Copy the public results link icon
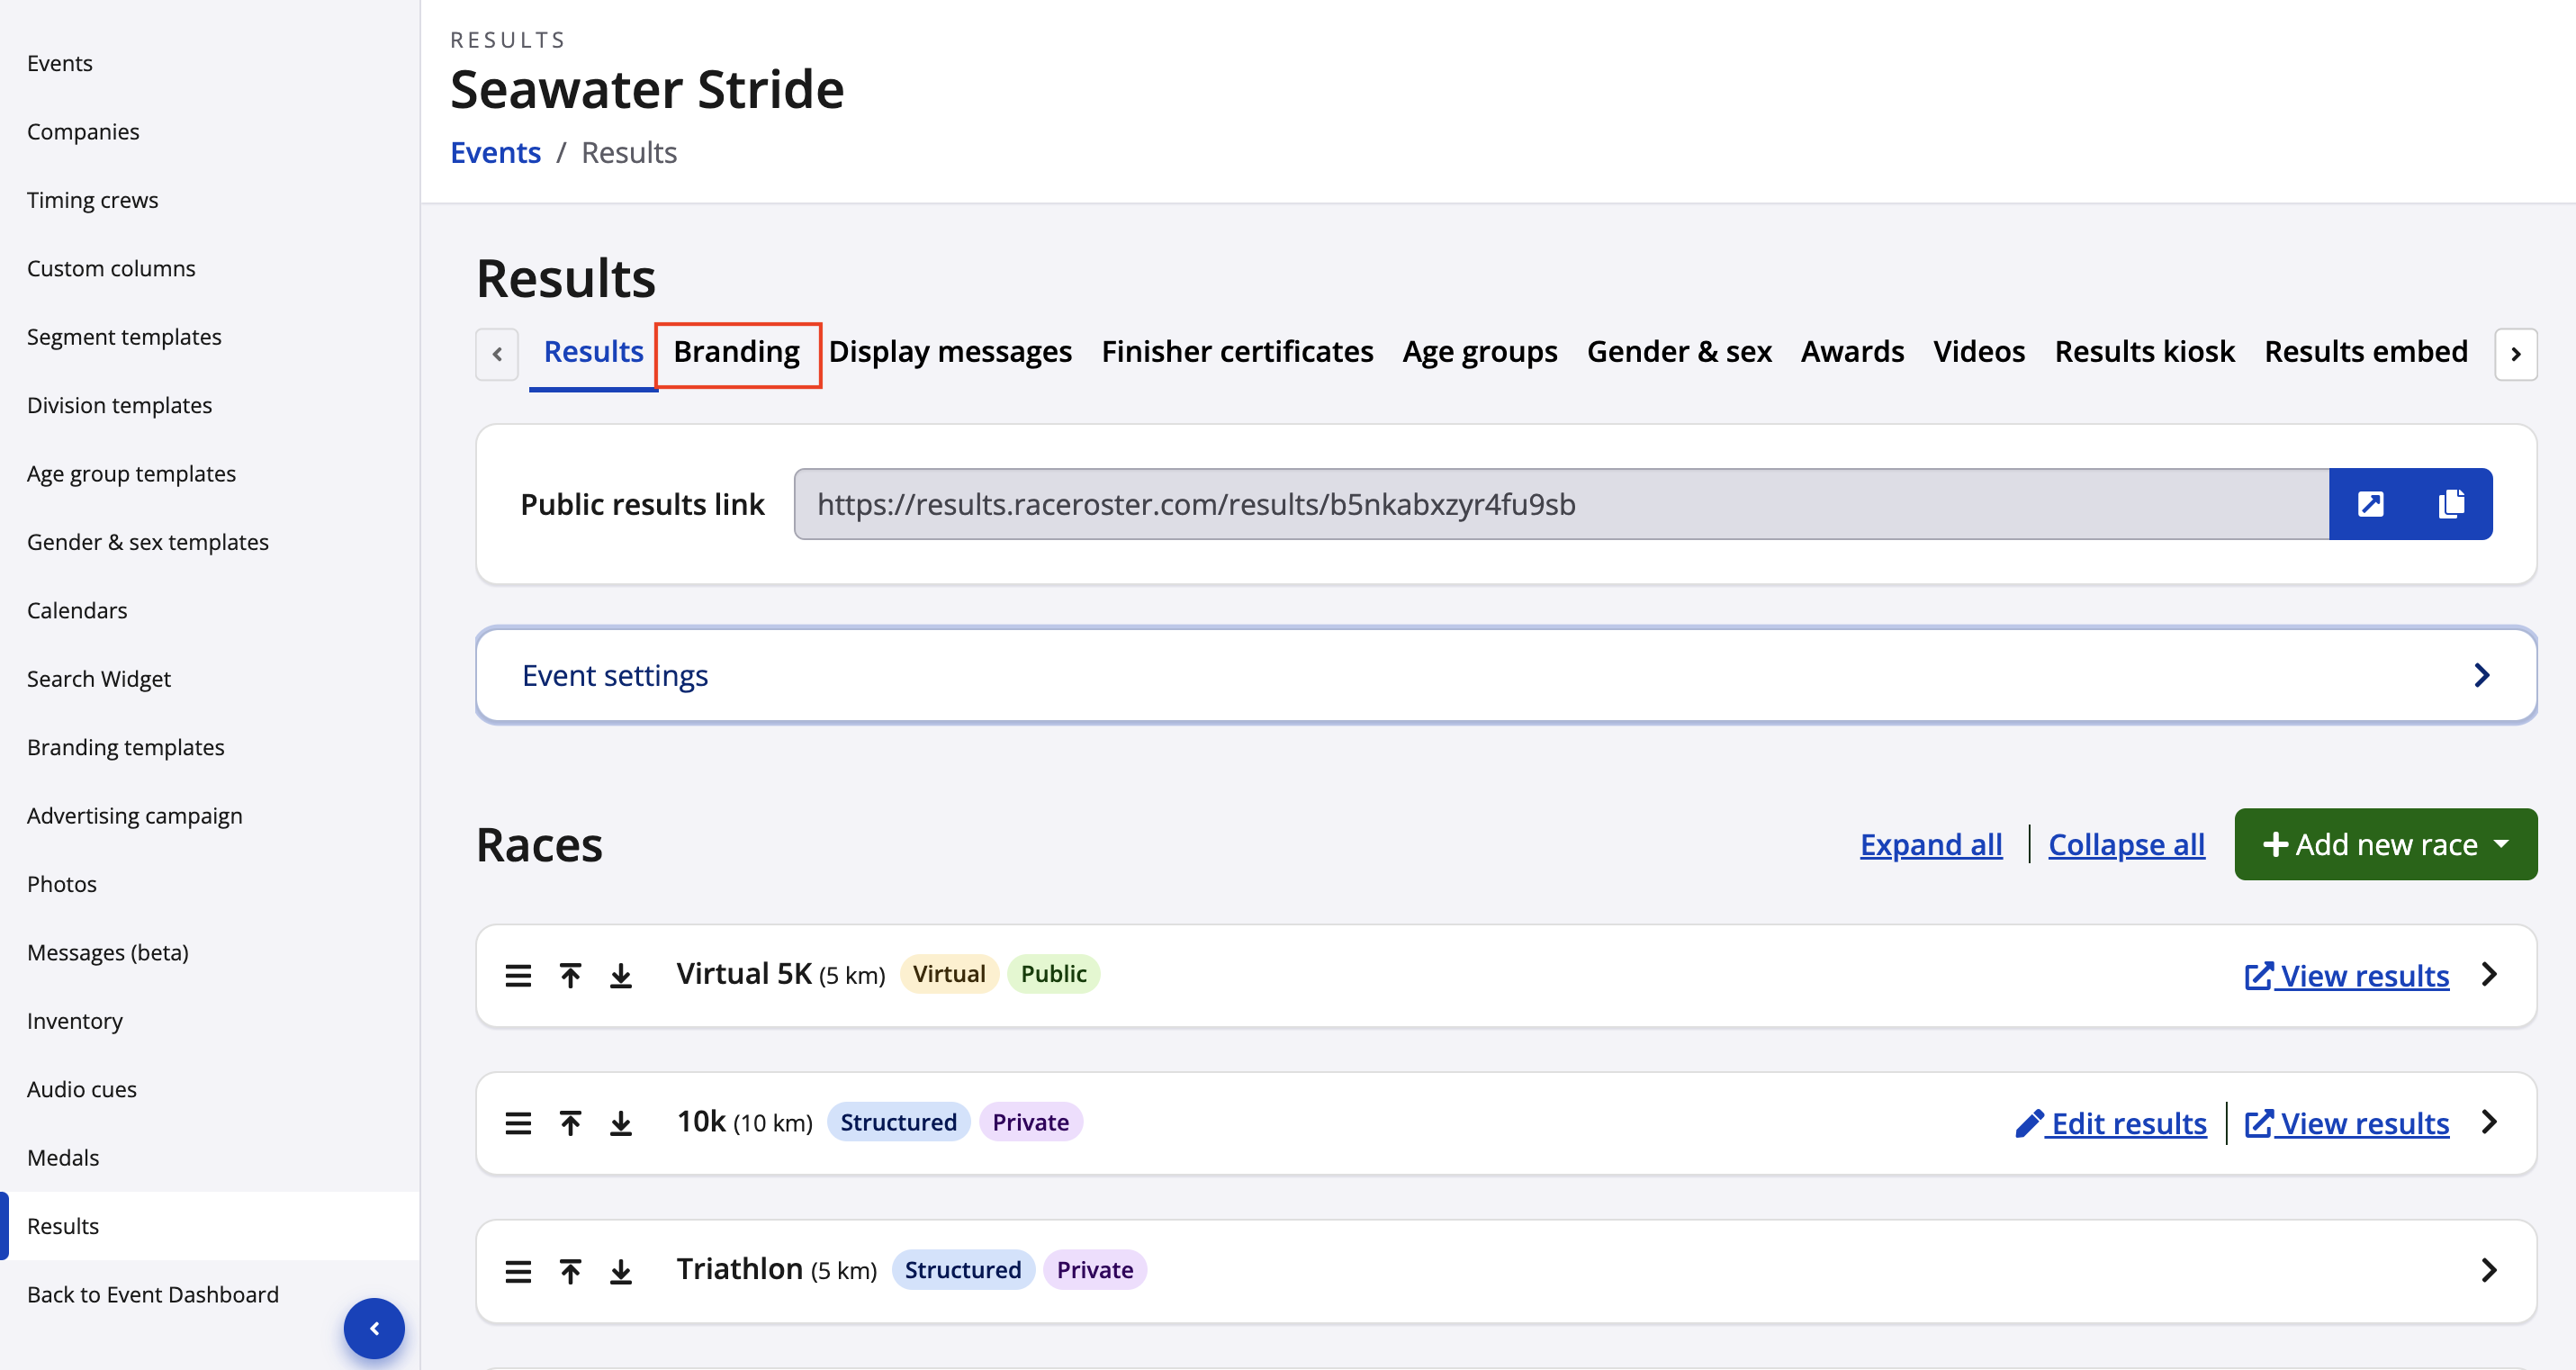The height and width of the screenshot is (1370, 2576). [x=2451, y=504]
